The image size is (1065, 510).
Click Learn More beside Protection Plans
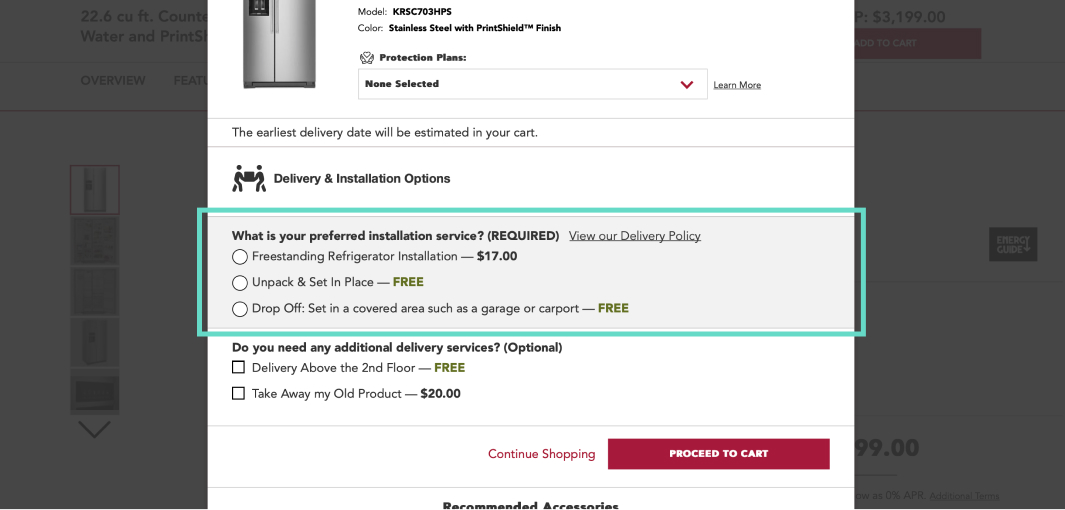click(x=737, y=85)
